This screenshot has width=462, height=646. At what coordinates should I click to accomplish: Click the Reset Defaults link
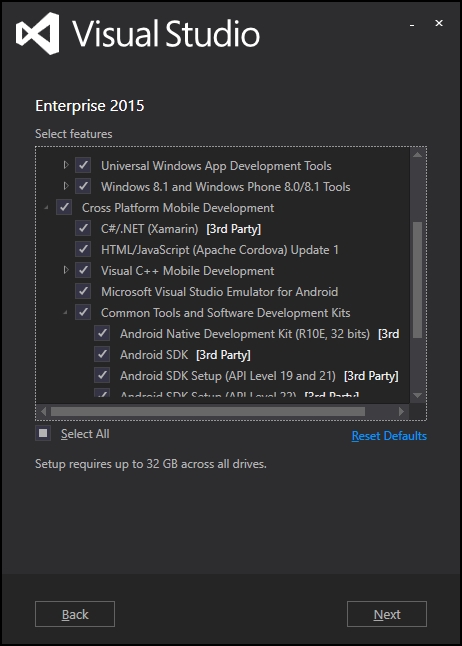pos(389,436)
